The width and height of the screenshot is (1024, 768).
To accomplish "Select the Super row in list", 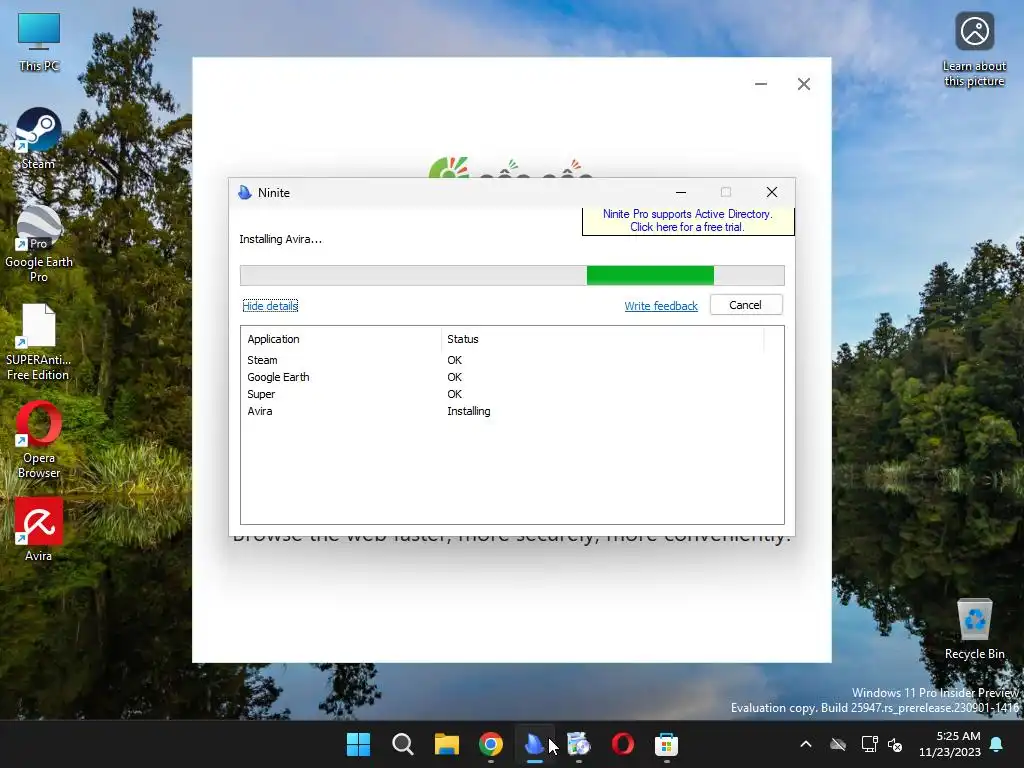I will point(512,394).
